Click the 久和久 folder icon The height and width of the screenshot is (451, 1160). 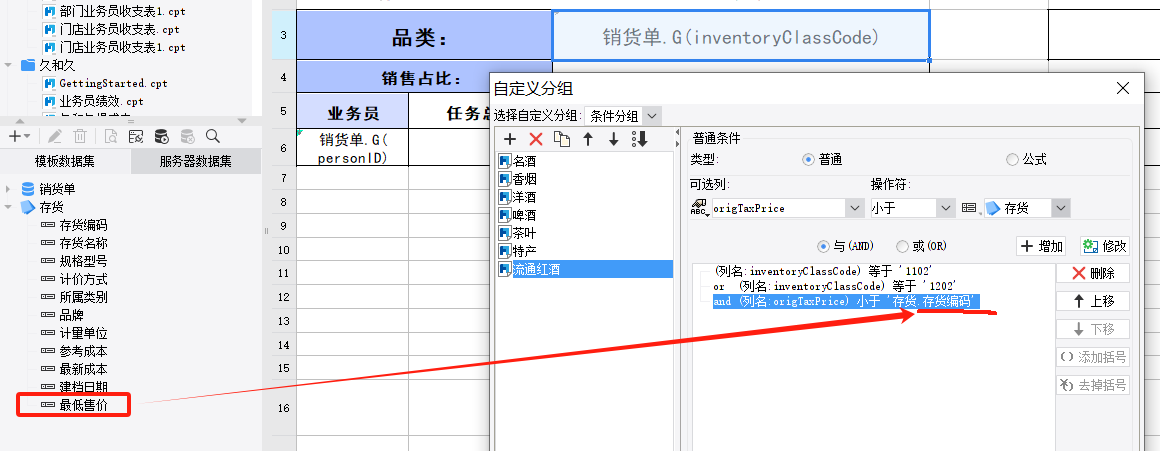pos(28,65)
